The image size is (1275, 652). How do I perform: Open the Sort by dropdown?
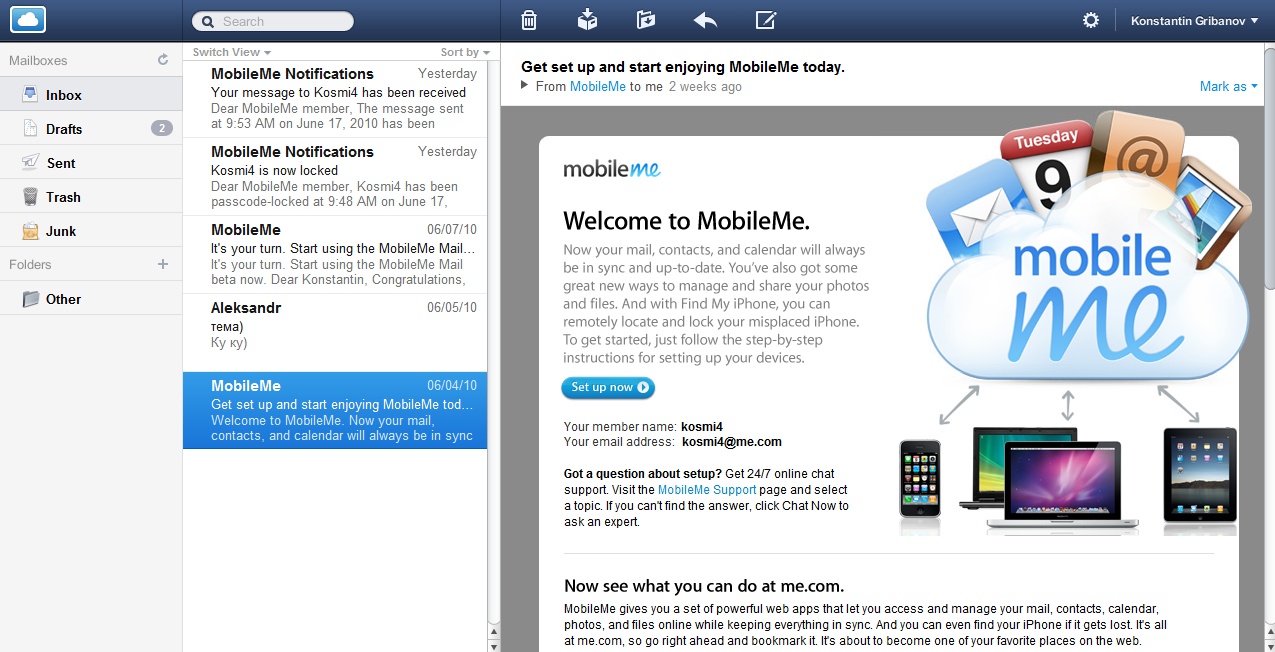[465, 52]
